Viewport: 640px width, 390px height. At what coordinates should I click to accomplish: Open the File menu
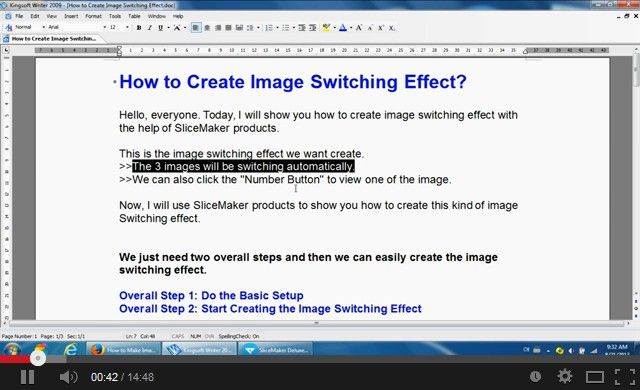pyautogui.click(x=19, y=16)
